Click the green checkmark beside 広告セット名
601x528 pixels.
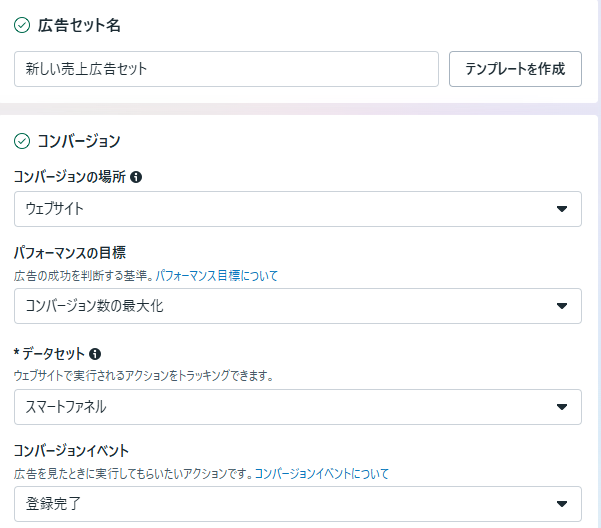click(22, 23)
